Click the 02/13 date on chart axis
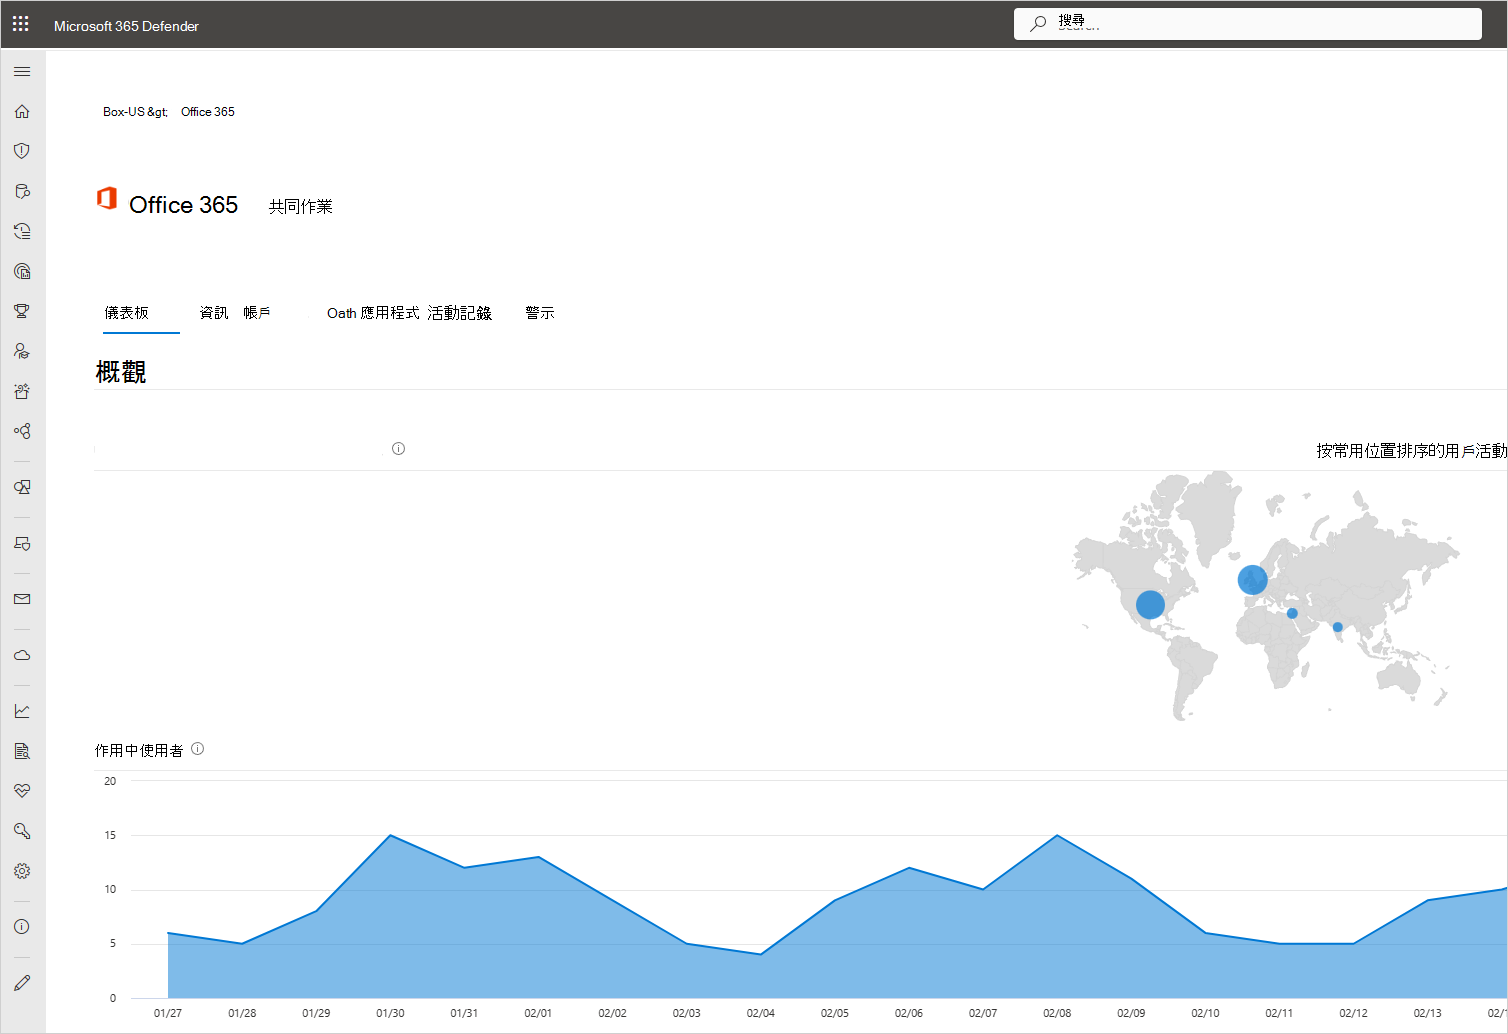The width and height of the screenshot is (1508, 1034). (x=1428, y=1013)
